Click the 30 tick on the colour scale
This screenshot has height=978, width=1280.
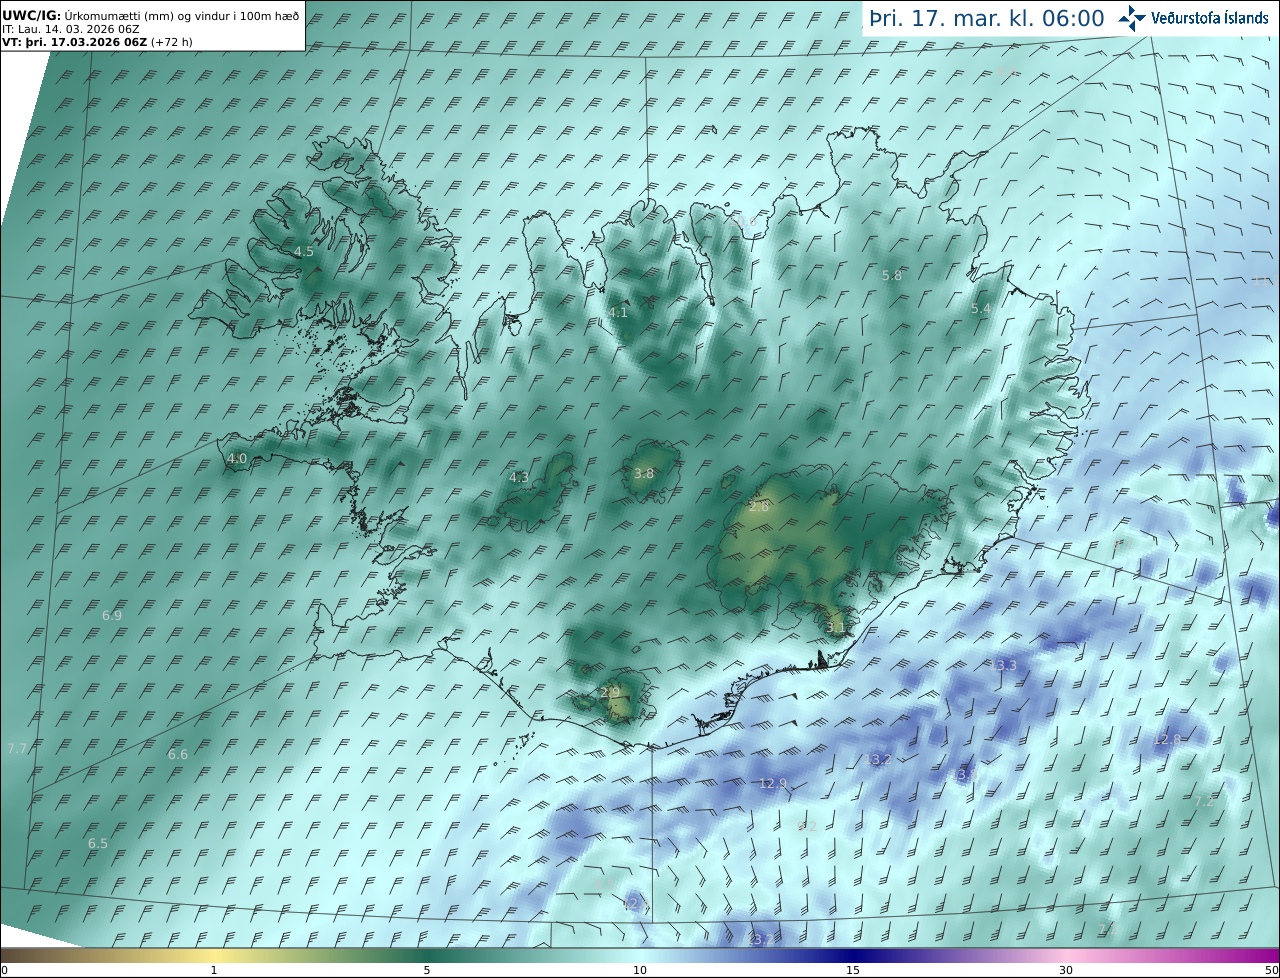click(1066, 970)
